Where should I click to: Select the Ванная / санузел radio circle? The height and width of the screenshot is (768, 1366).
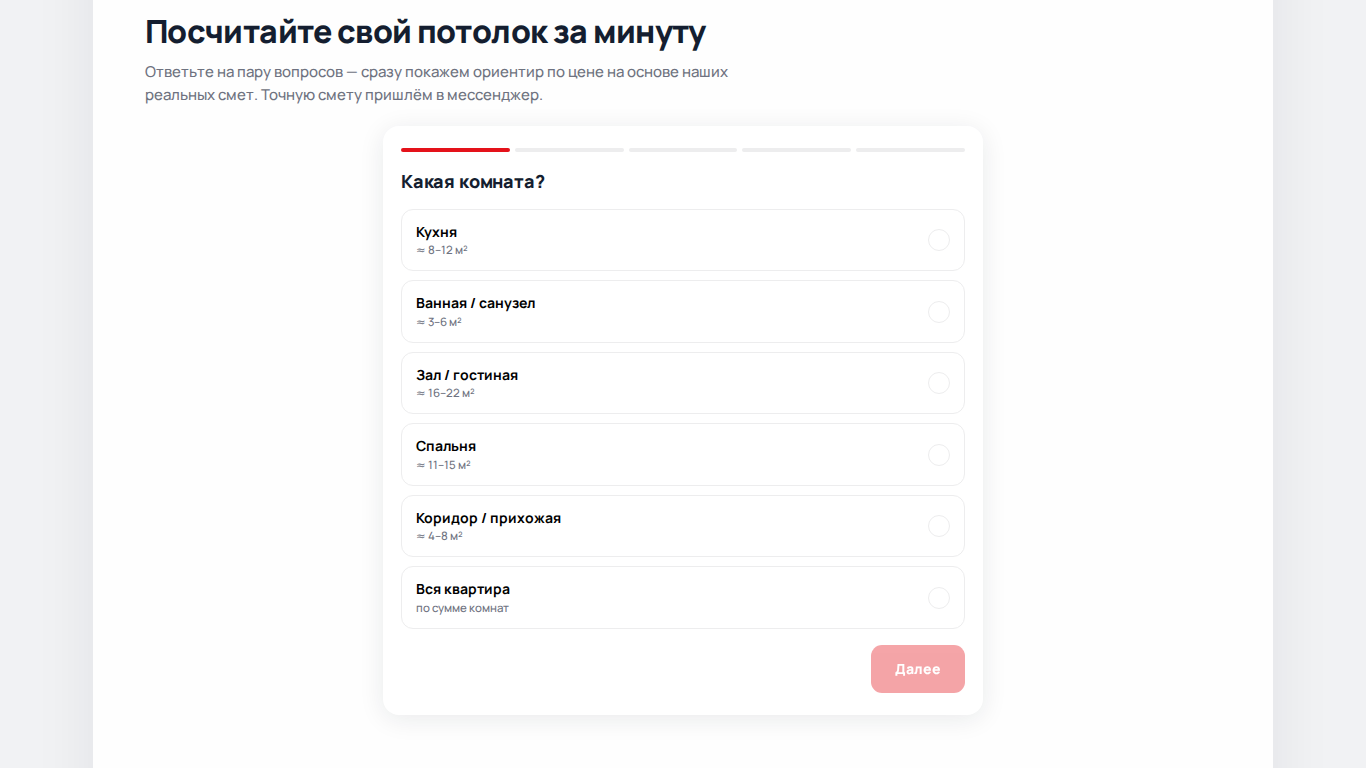(938, 312)
